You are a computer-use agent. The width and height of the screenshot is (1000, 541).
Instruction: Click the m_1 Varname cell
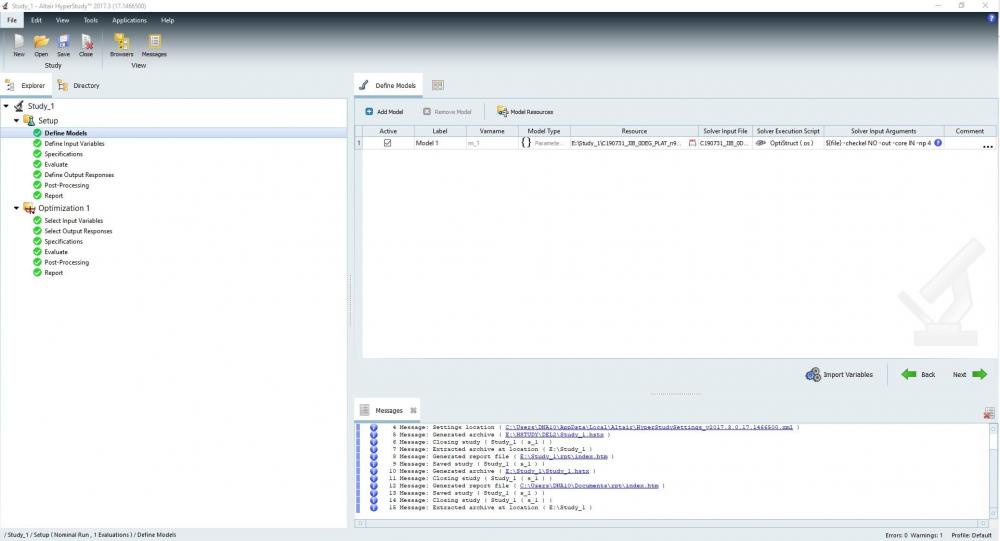point(492,143)
